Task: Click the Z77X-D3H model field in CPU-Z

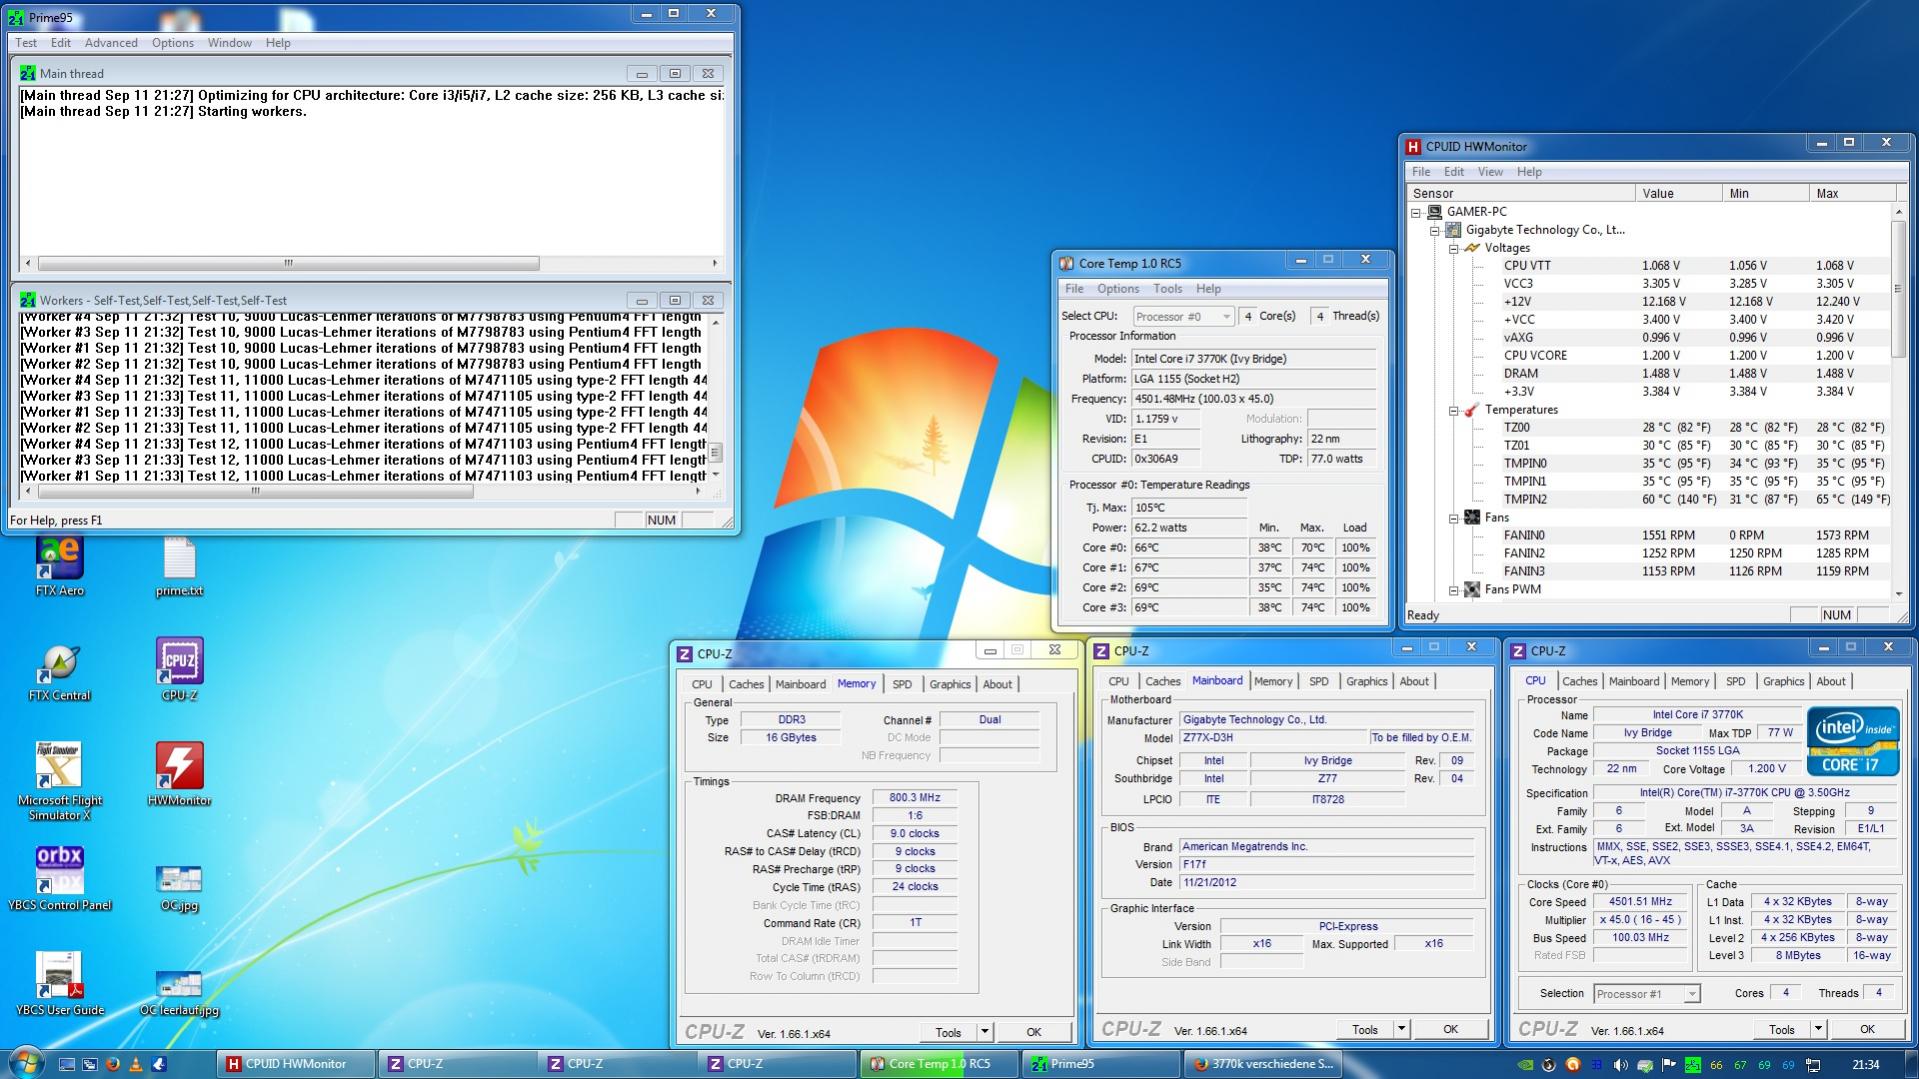Action: (1273, 738)
